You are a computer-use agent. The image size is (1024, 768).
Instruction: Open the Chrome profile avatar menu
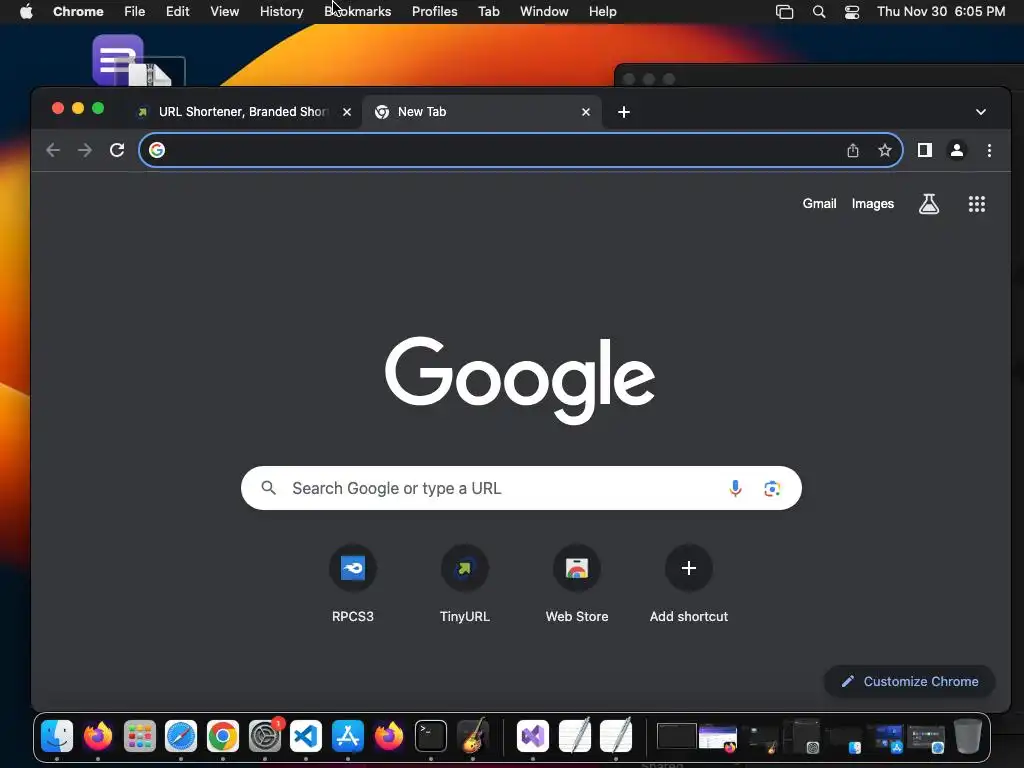point(957,150)
